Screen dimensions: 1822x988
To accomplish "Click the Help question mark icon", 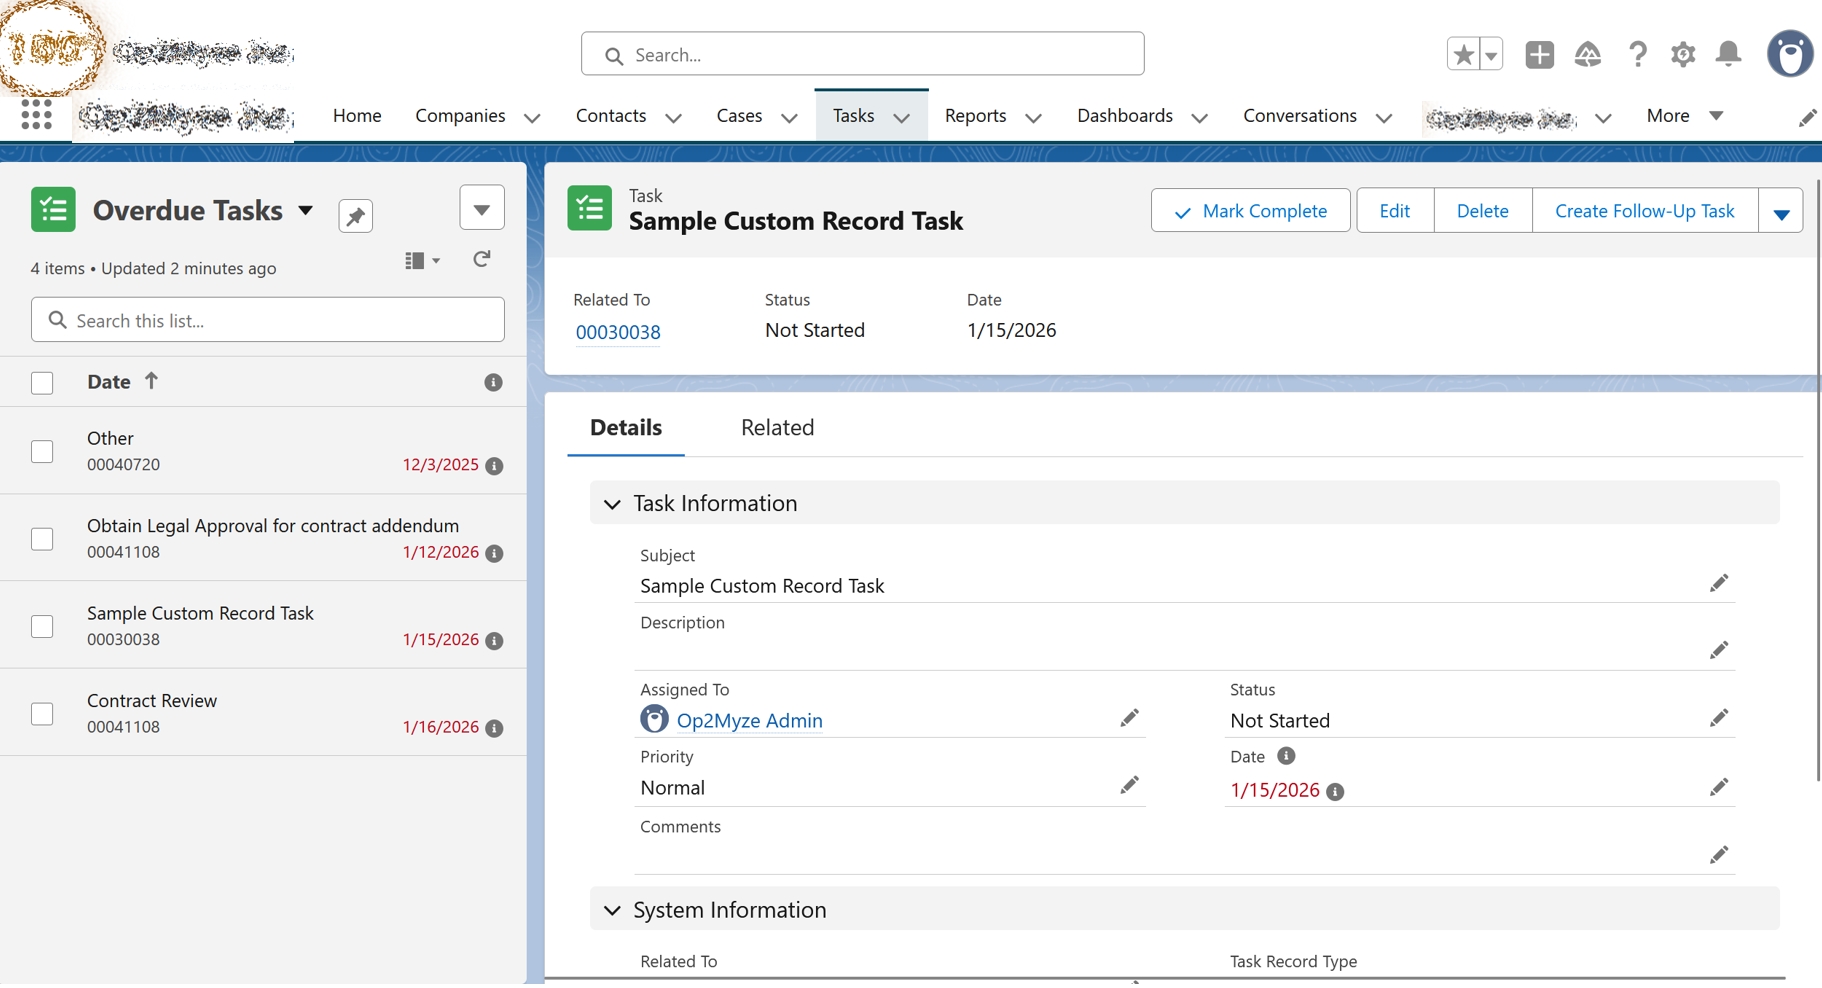I will click(1637, 54).
